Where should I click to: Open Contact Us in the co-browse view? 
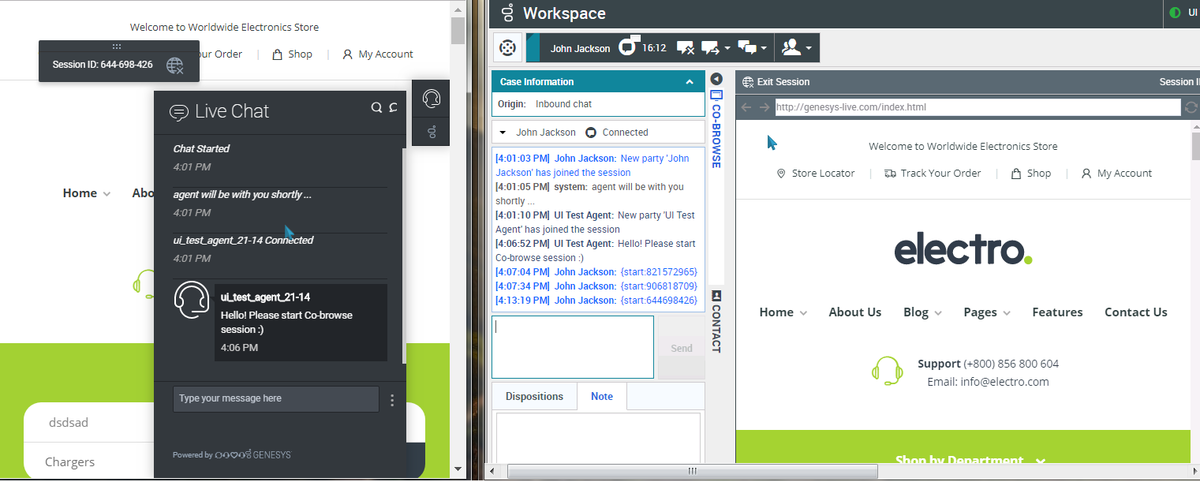[x=1135, y=312]
